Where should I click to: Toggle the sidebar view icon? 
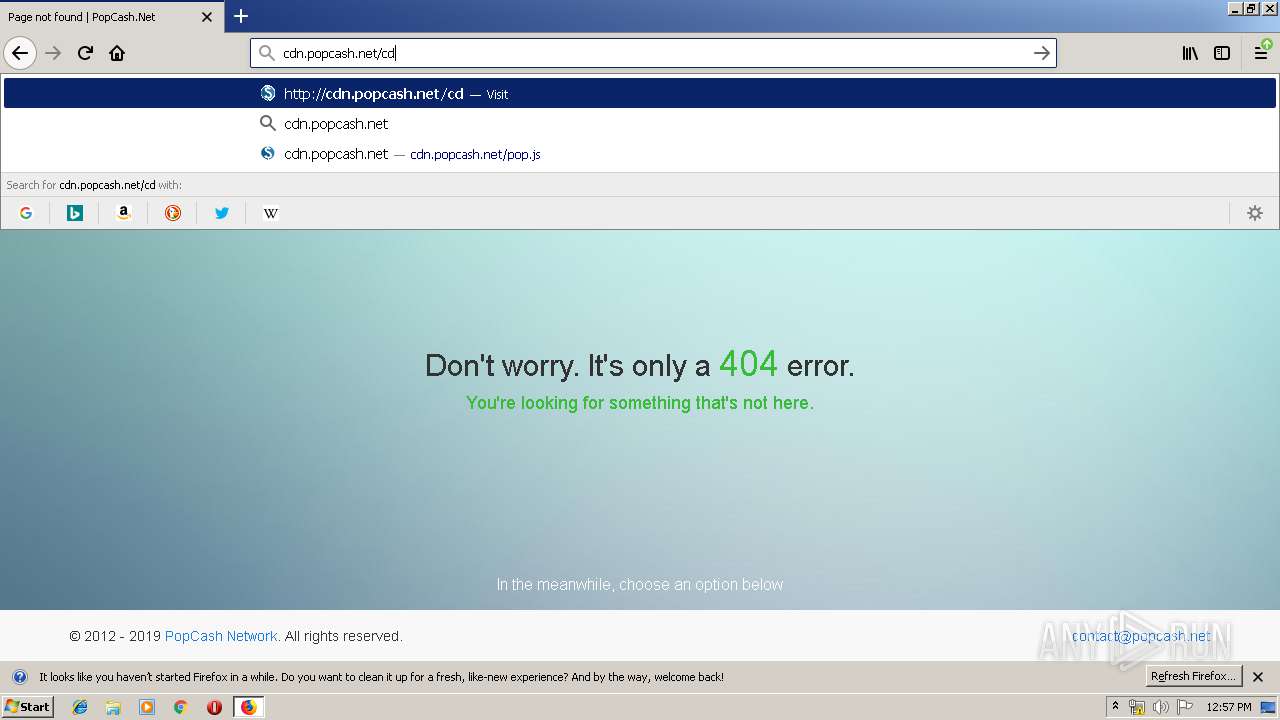(1222, 53)
